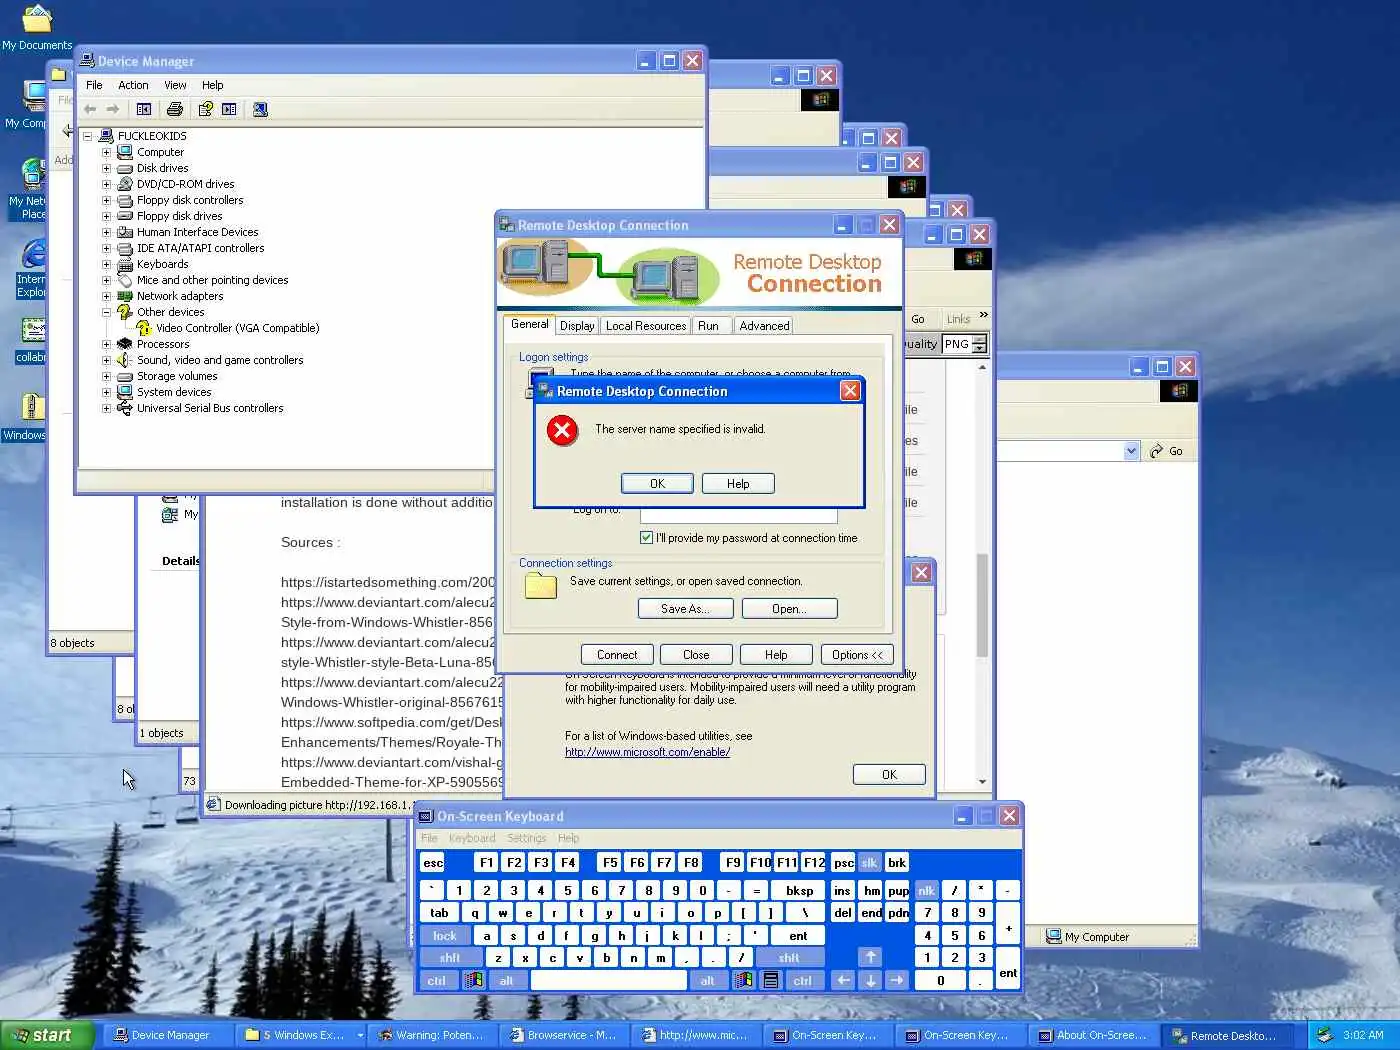Click scrollbar down arrow in browser window
Viewport: 1400px width, 1050px height.
coord(982,782)
